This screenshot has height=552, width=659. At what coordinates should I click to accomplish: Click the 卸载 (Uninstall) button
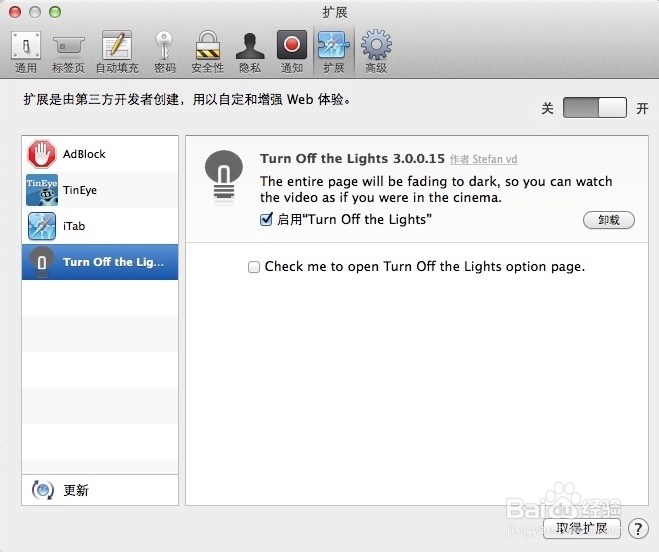click(x=609, y=220)
